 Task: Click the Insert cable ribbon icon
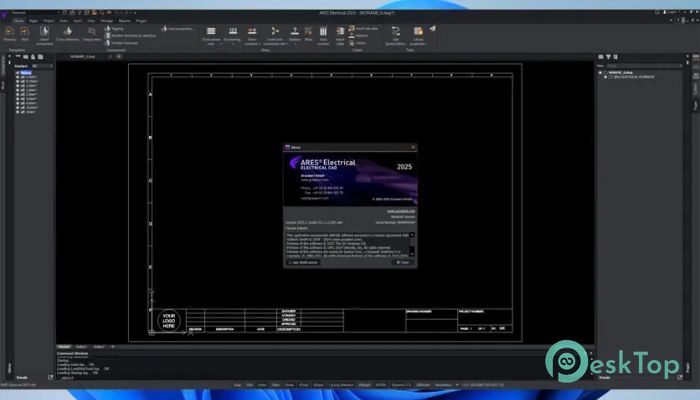tap(340, 31)
